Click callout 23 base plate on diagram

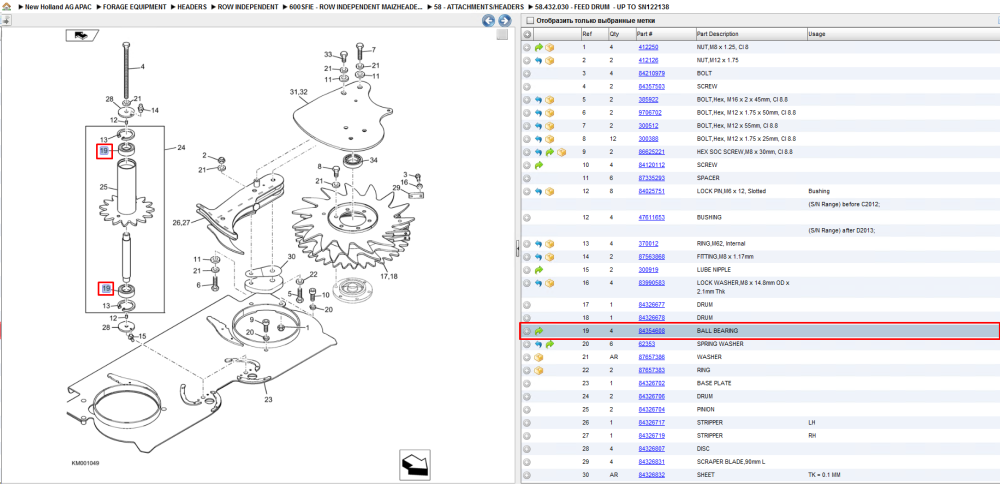268,400
